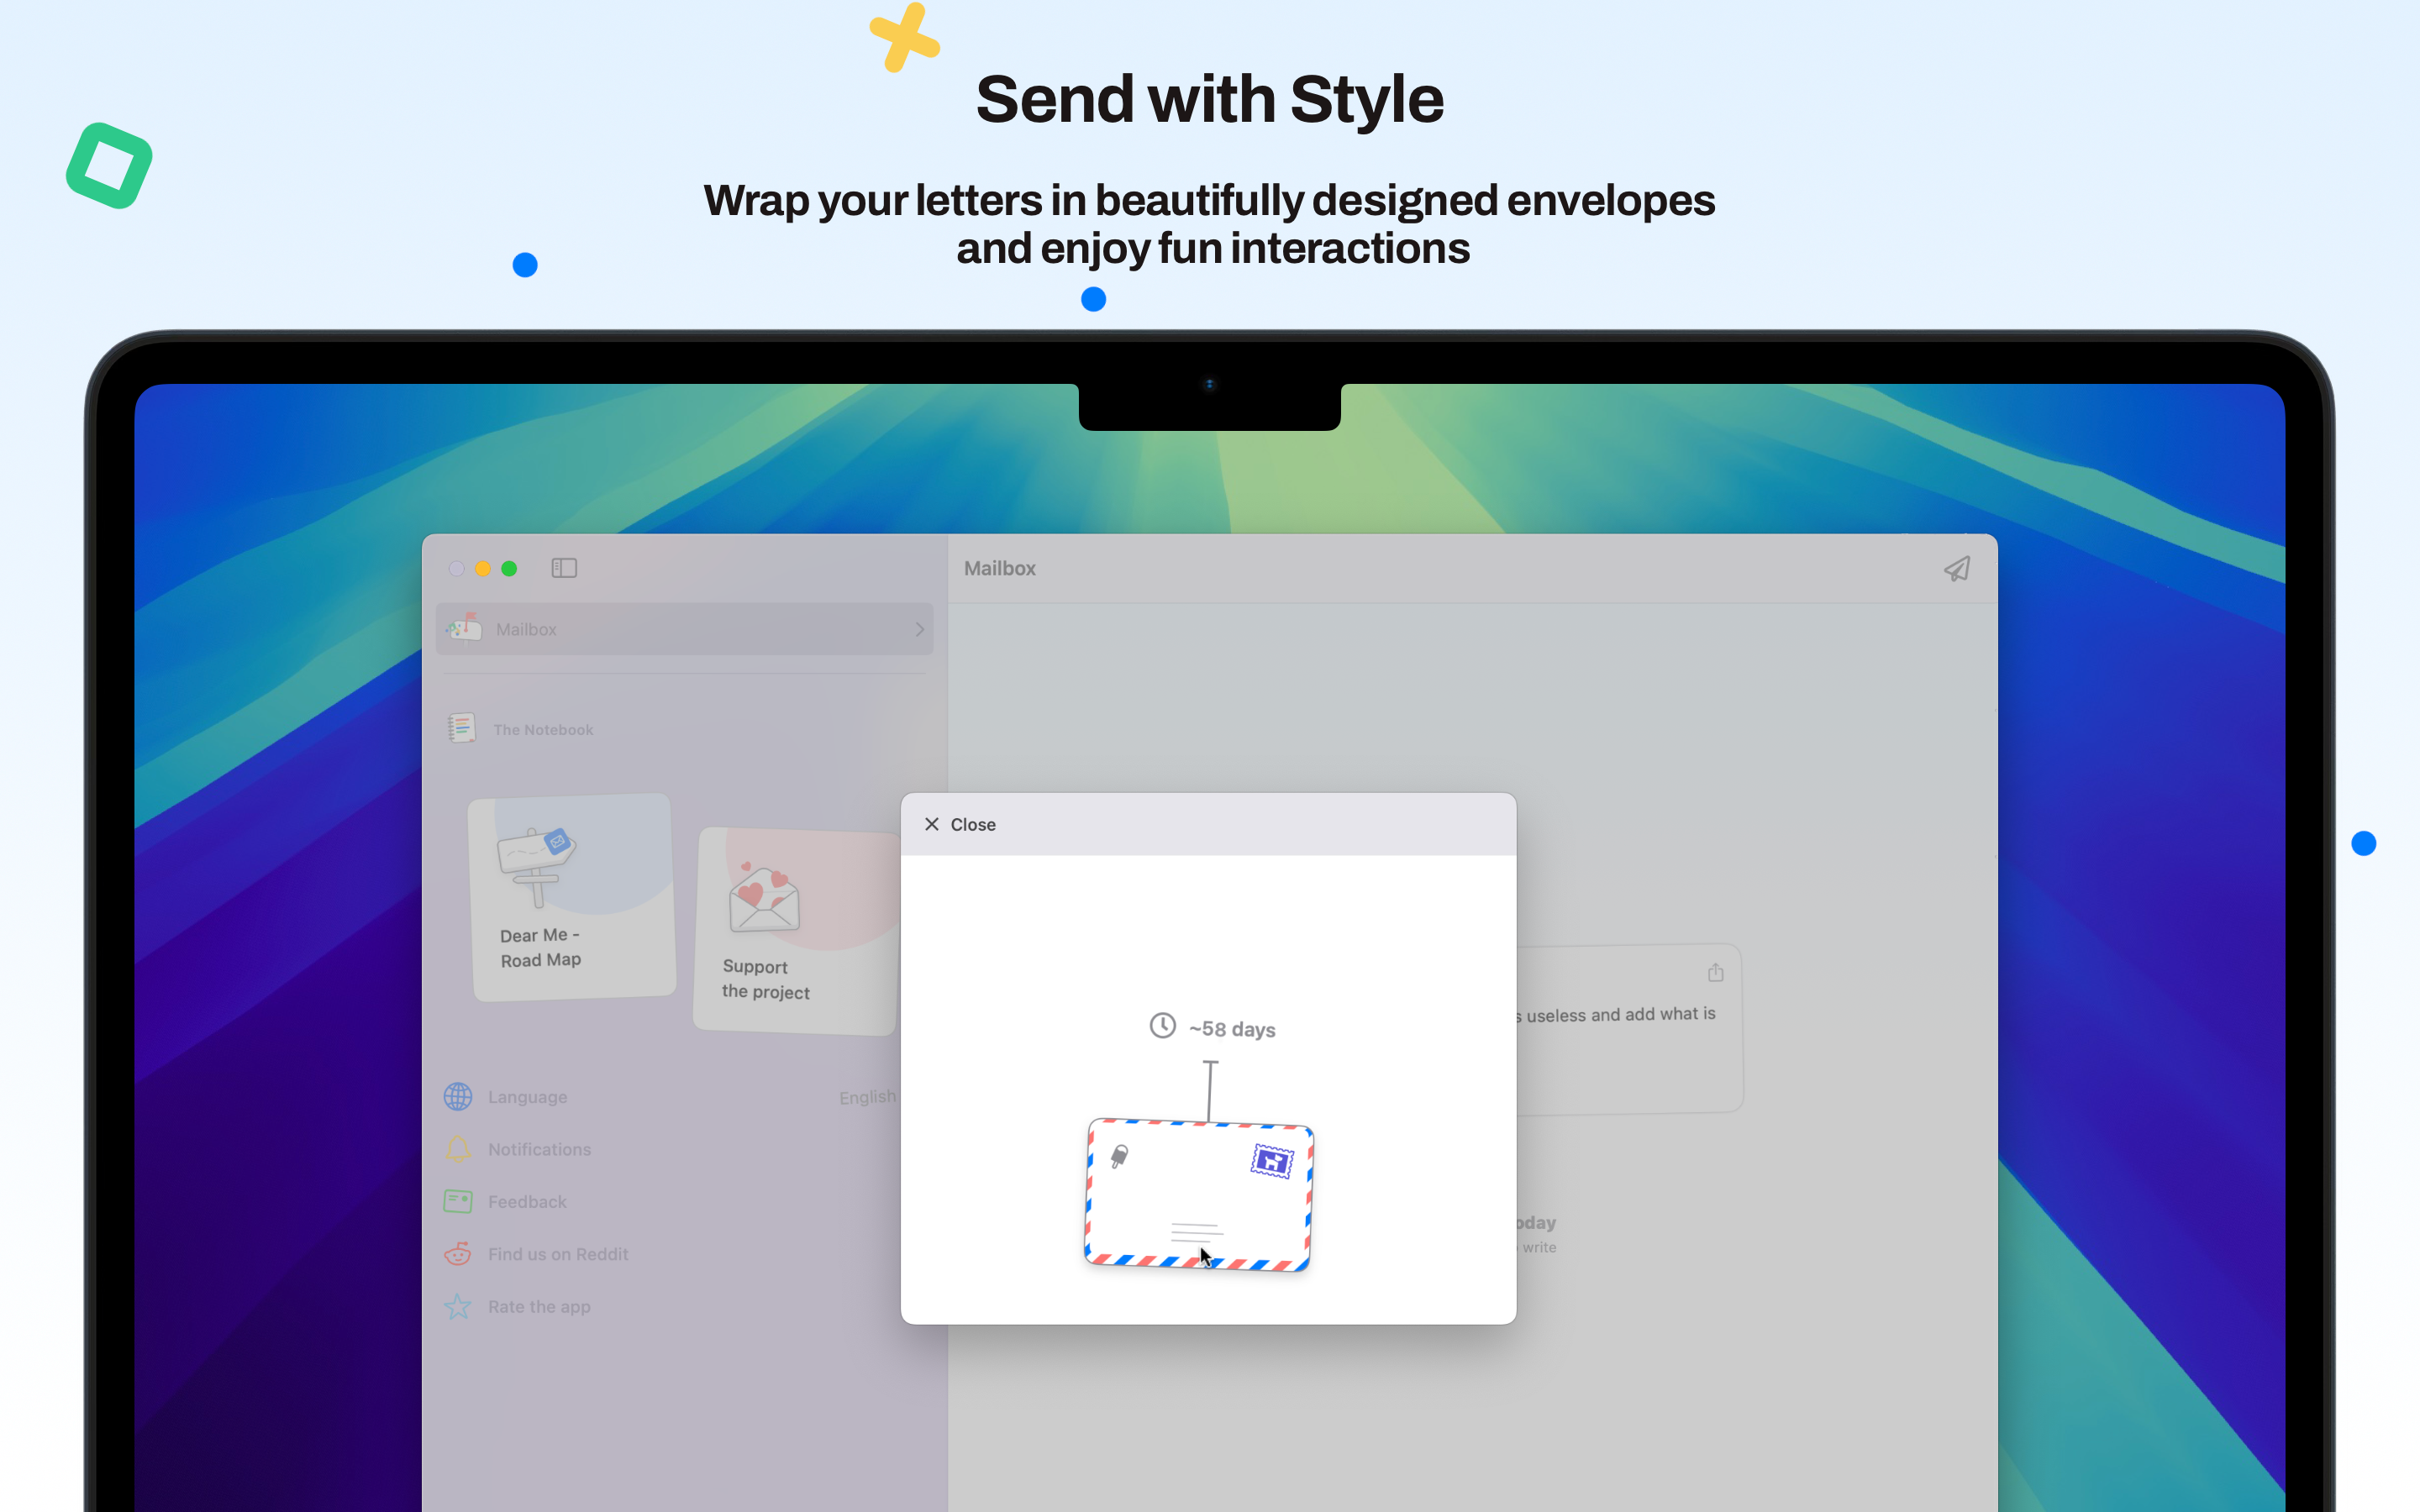
Task: Expand the Mailbox row chevron
Action: (919, 629)
